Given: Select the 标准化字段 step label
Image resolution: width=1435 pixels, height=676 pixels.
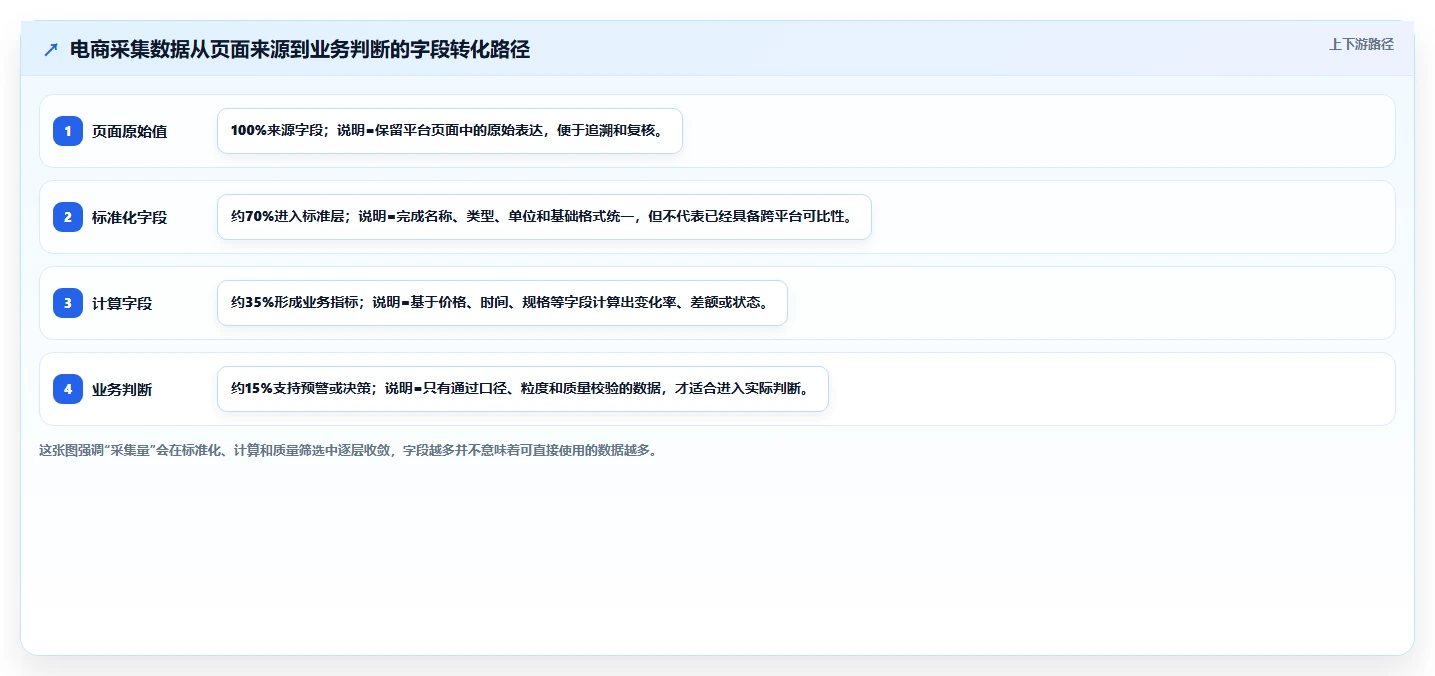Looking at the screenshot, I should click(x=129, y=217).
